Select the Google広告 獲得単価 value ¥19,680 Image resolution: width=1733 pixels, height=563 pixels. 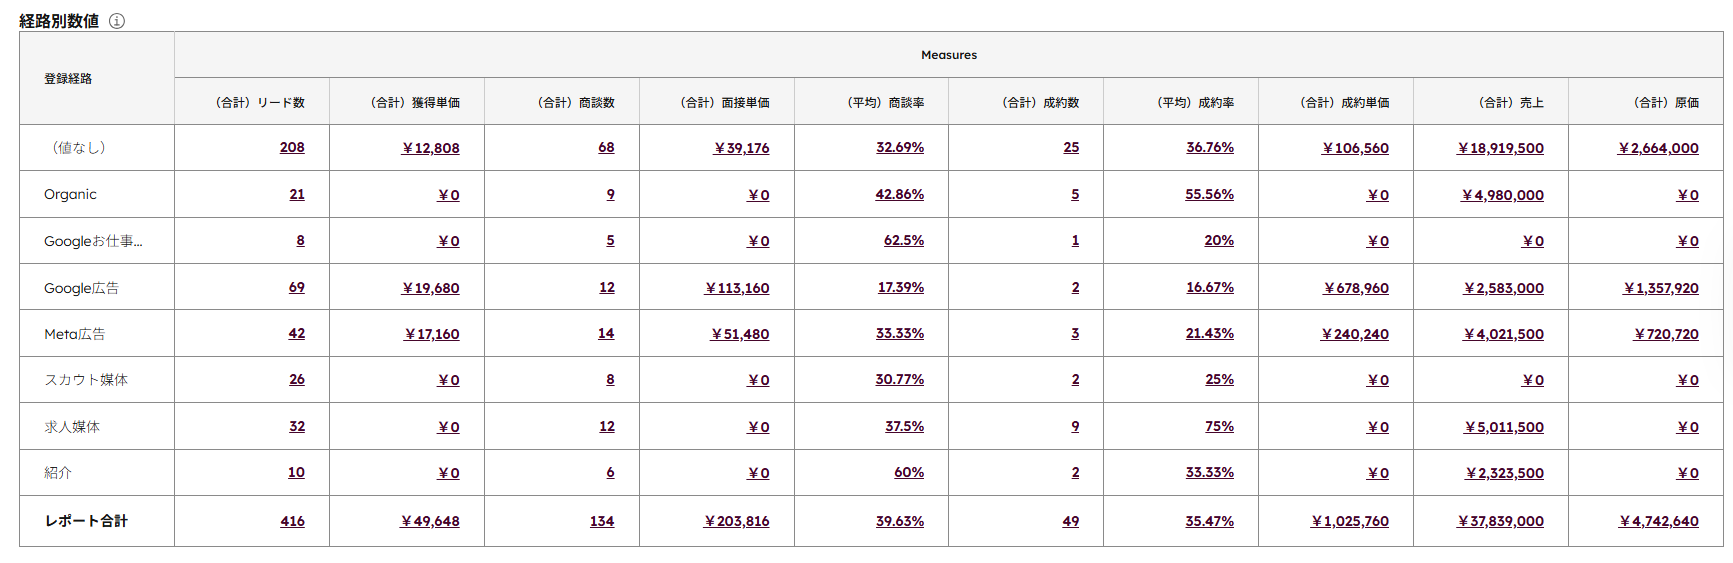(431, 288)
